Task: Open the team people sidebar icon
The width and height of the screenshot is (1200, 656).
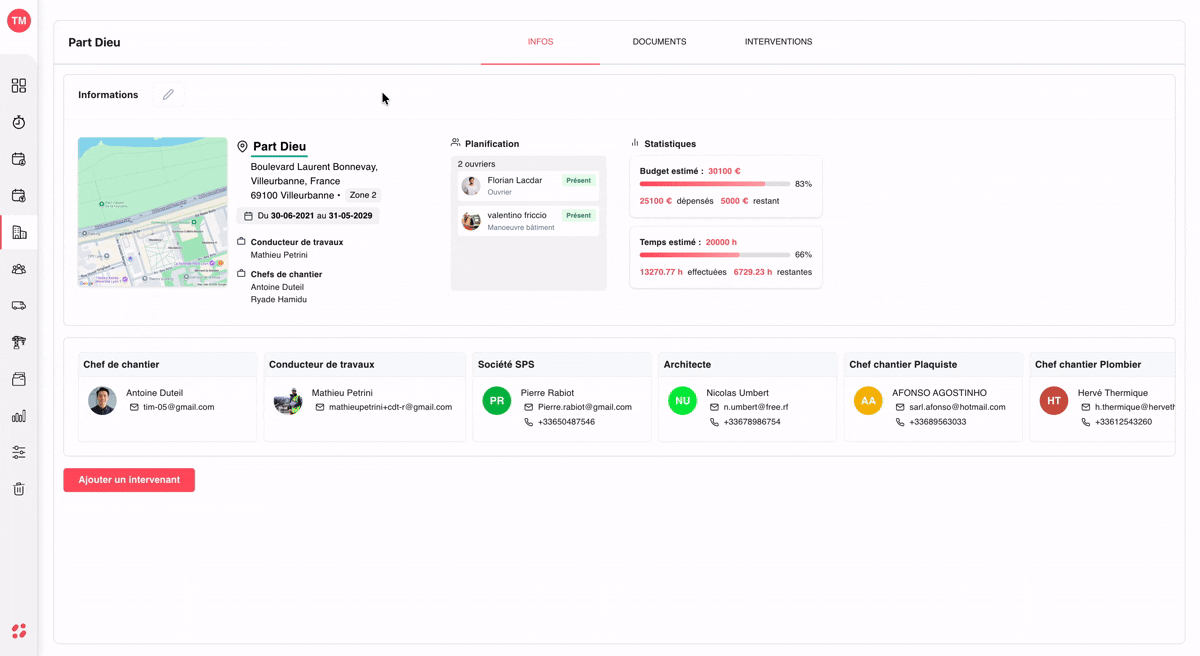Action: (19, 269)
